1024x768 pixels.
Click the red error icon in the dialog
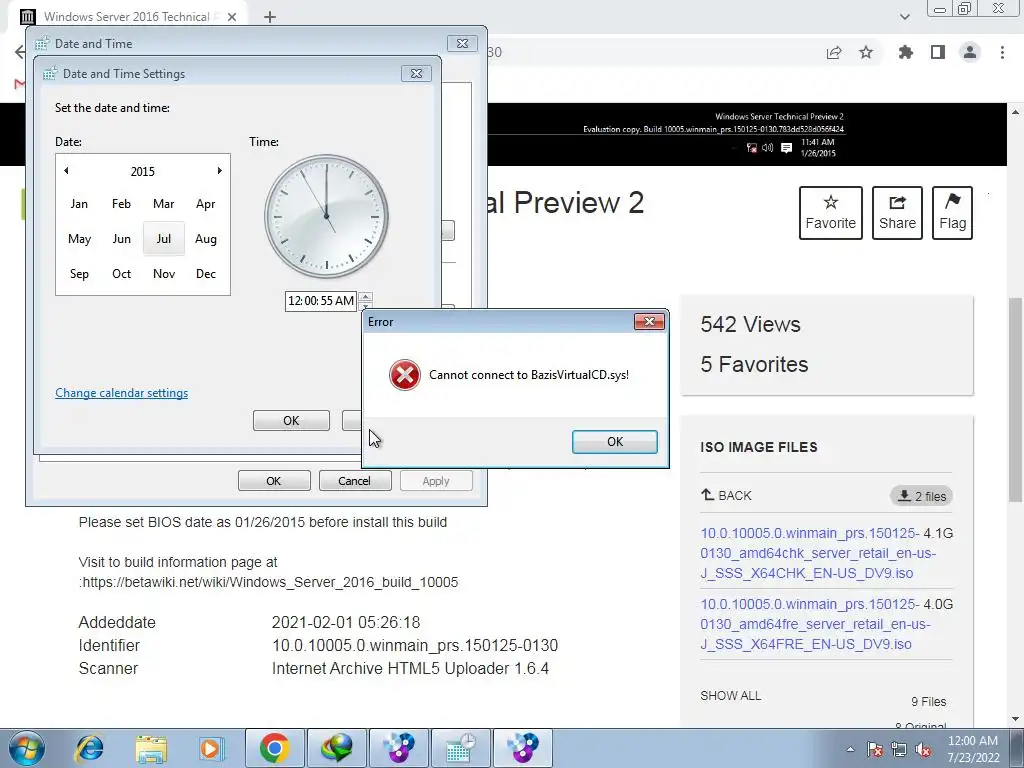(405, 375)
